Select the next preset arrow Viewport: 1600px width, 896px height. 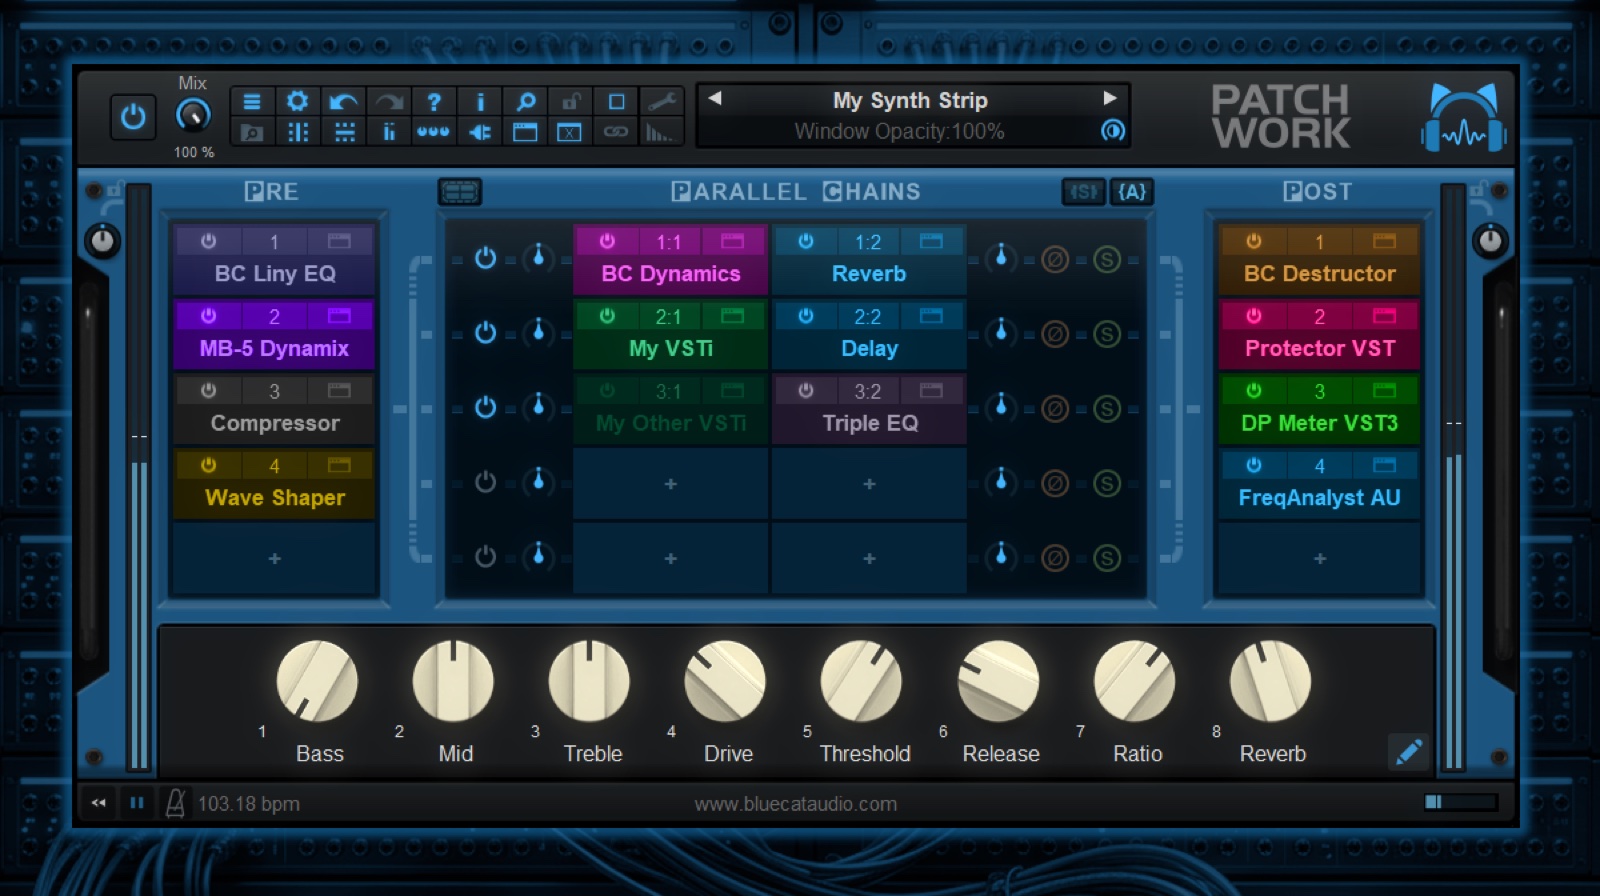(1109, 99)
